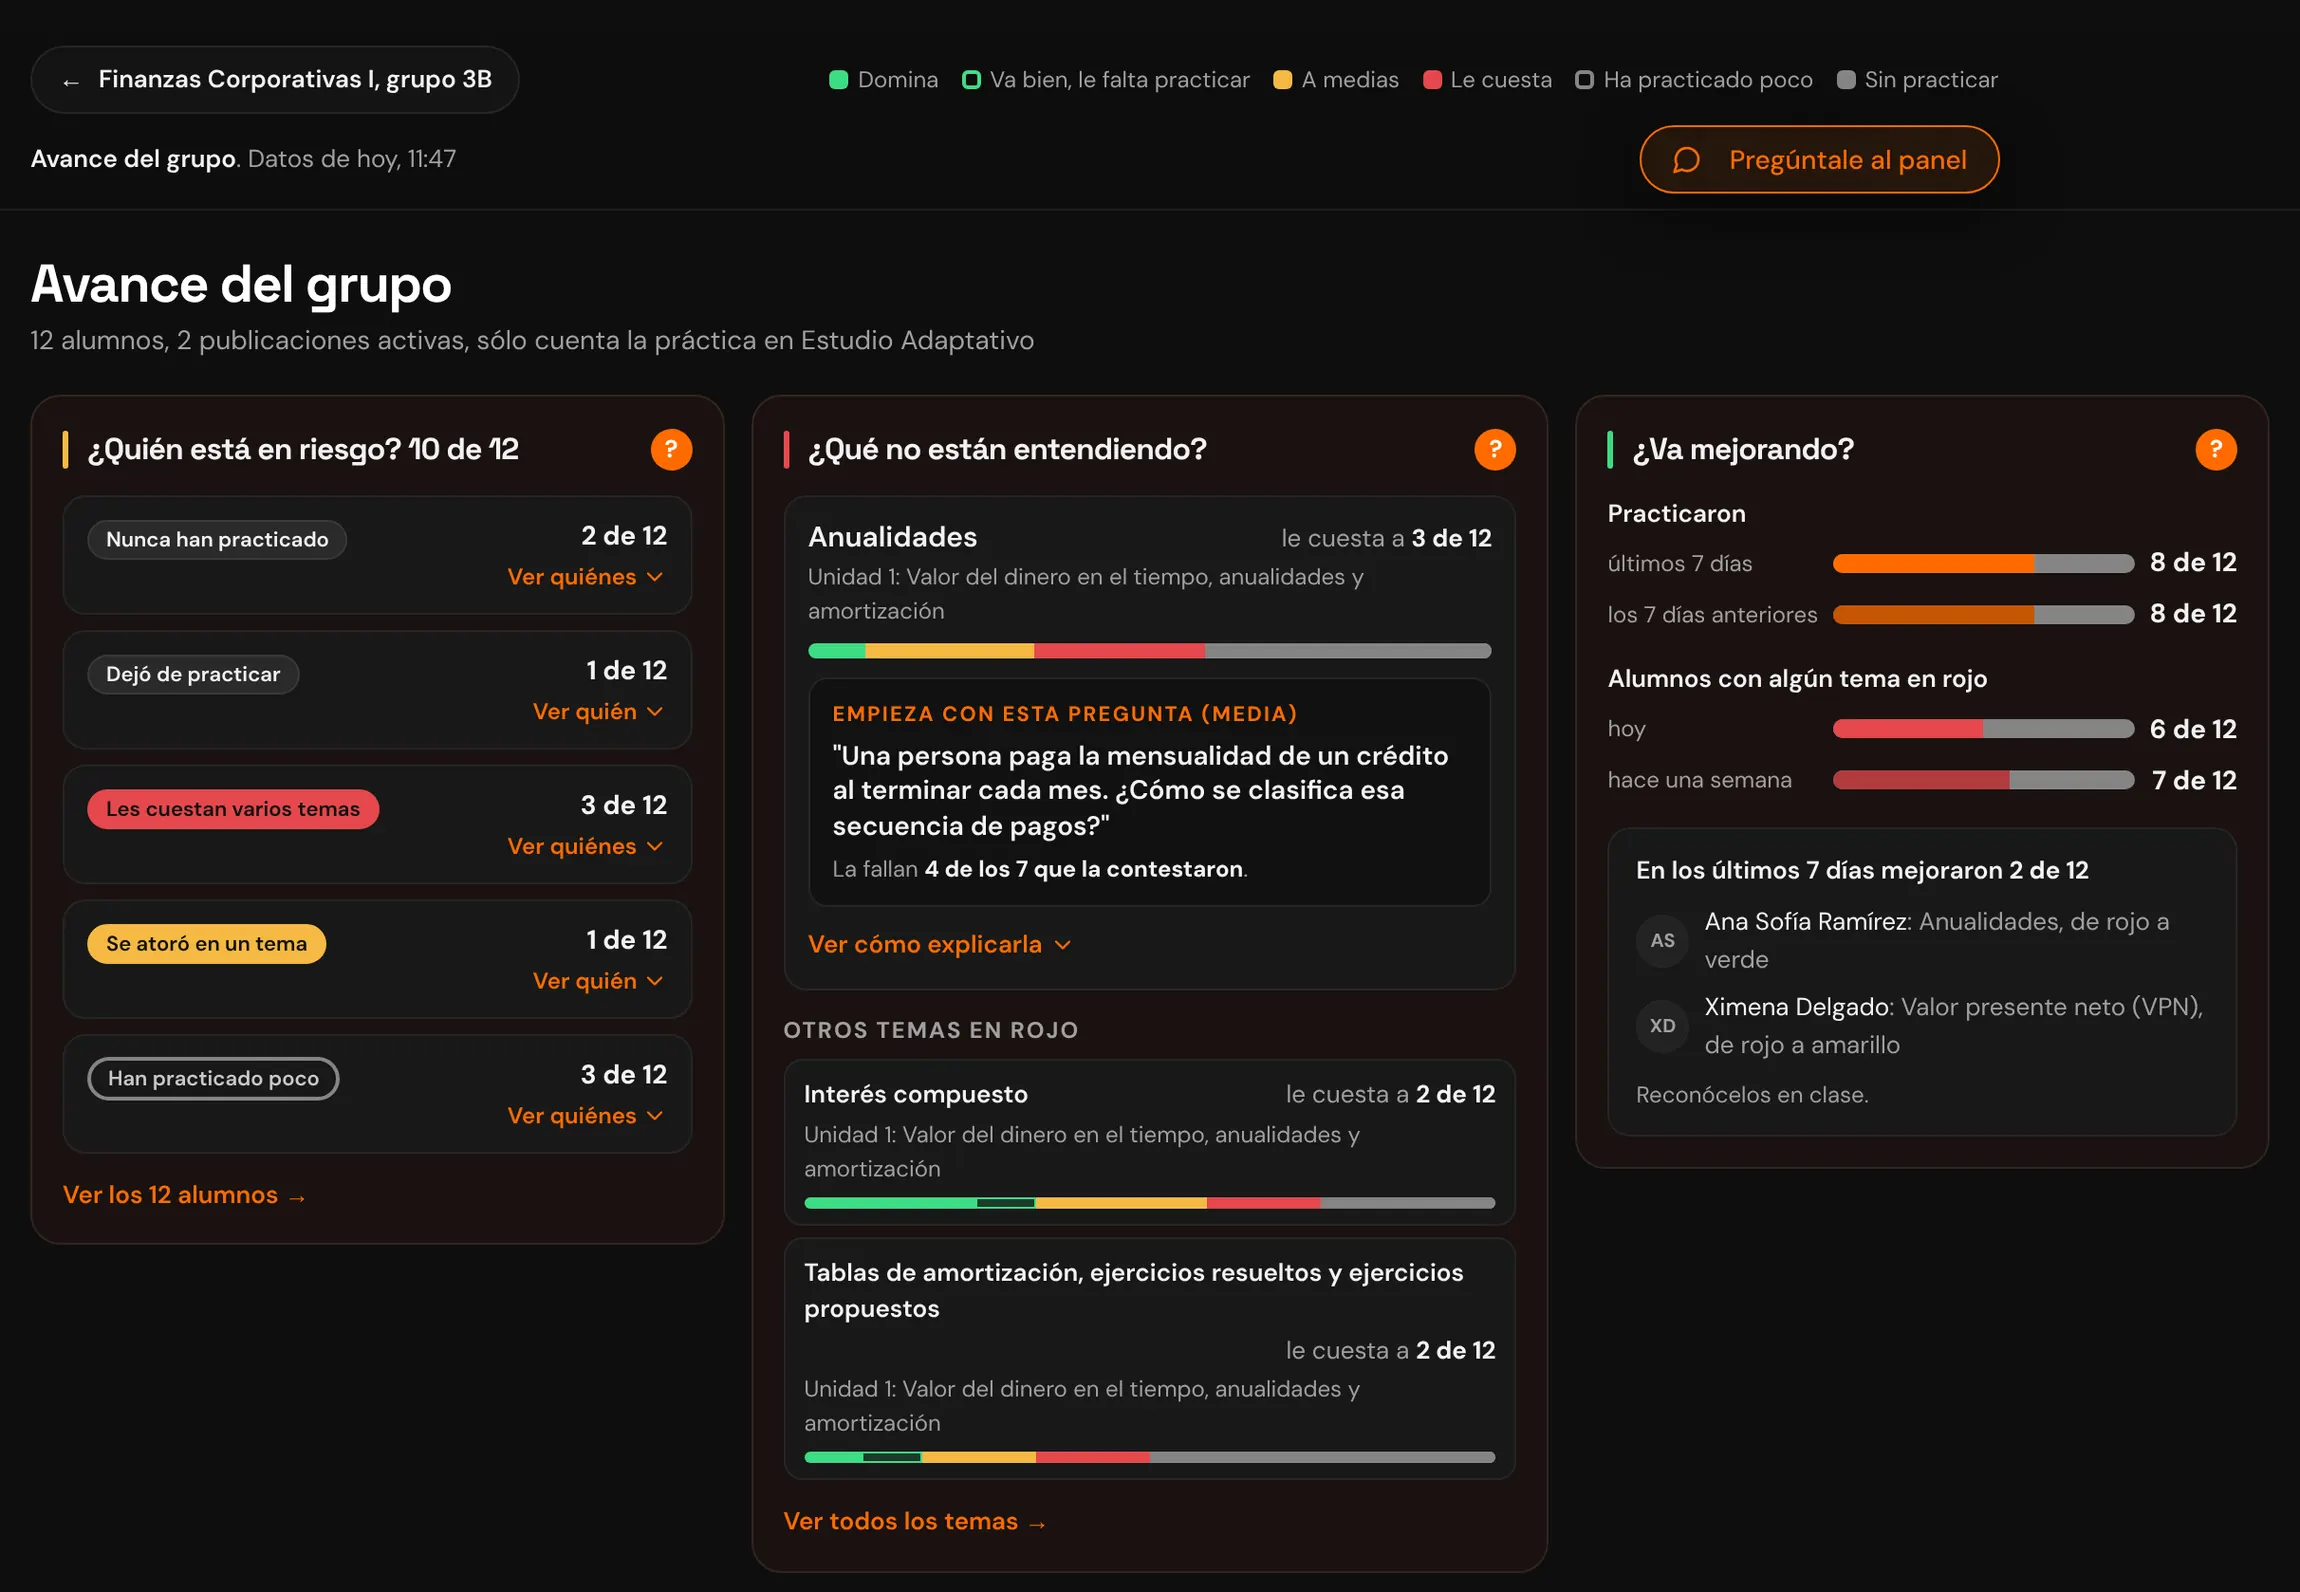Click the Anualidades mastery progress bar
Viewport: 2300px width, 1592px height.
pyautogui.click(x=1149, y=651)
